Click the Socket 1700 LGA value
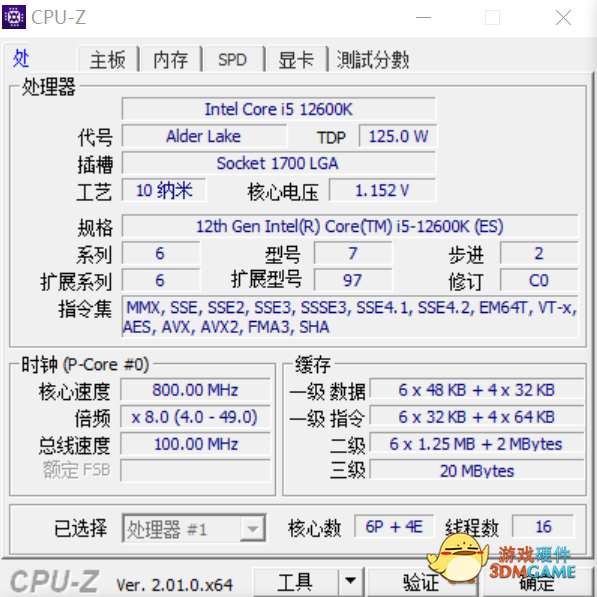The width and height of the screenshot is (597, 597). pos(279,163)
